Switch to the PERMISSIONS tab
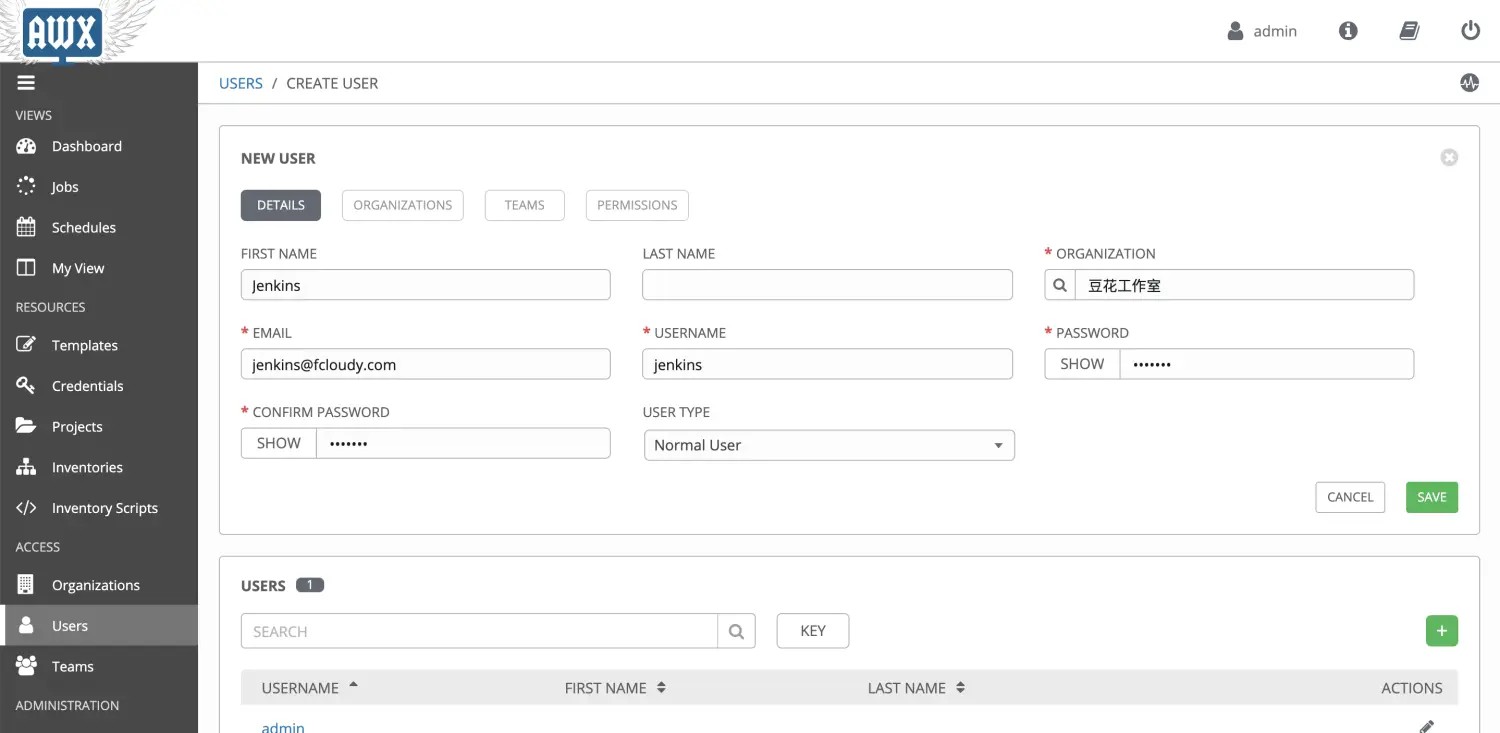The image size is (1500, 733). [x=637, y=205]
